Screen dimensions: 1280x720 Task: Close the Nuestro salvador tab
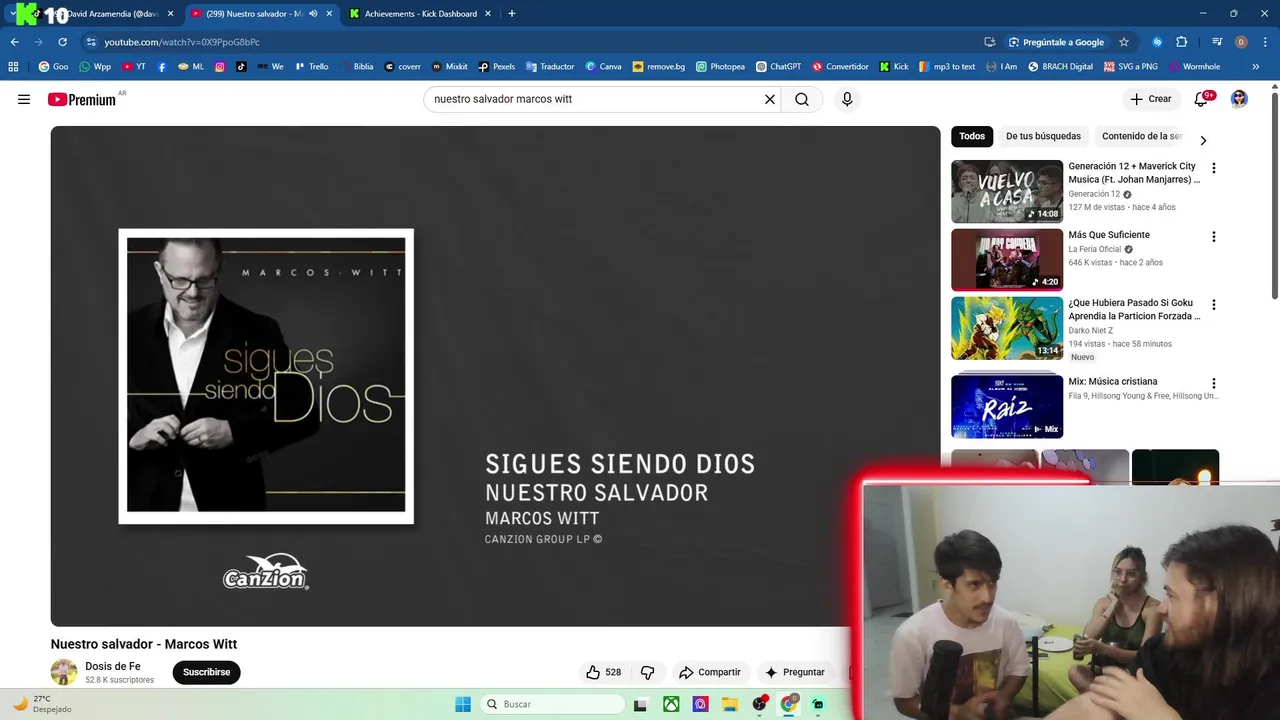[329, 14]
